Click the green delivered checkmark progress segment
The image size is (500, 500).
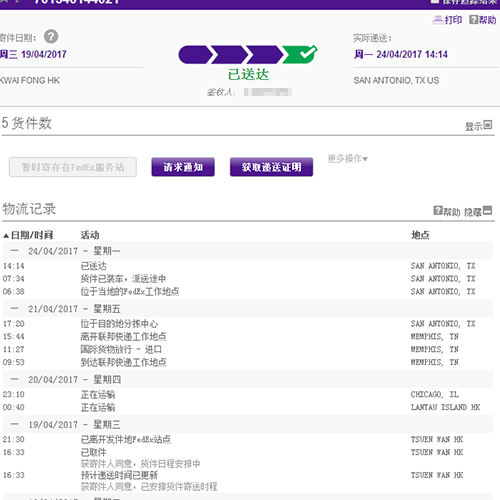point(300,54)
